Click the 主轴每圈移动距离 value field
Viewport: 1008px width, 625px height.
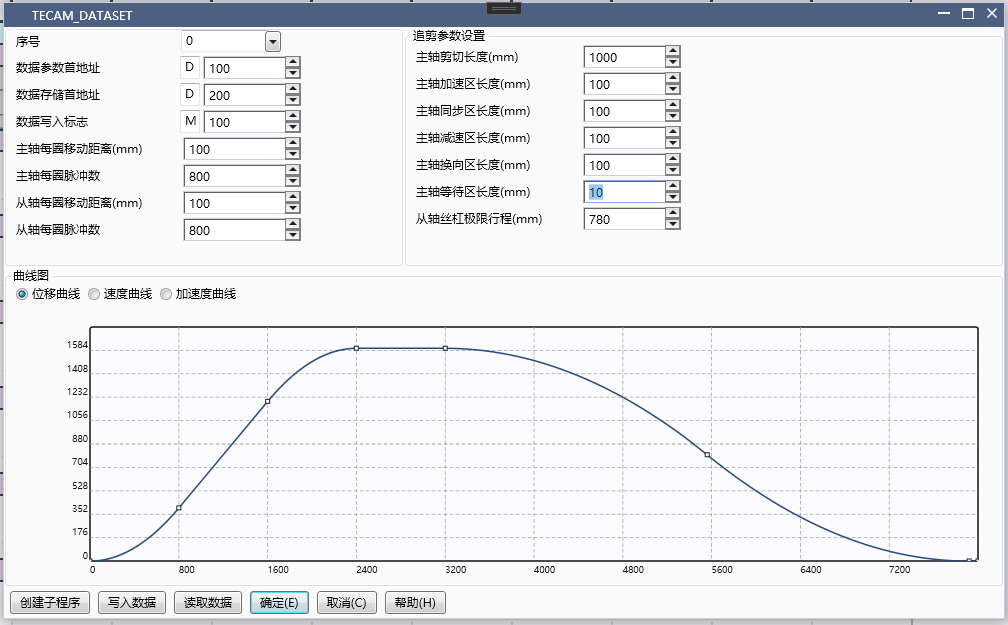click(237, 148)
